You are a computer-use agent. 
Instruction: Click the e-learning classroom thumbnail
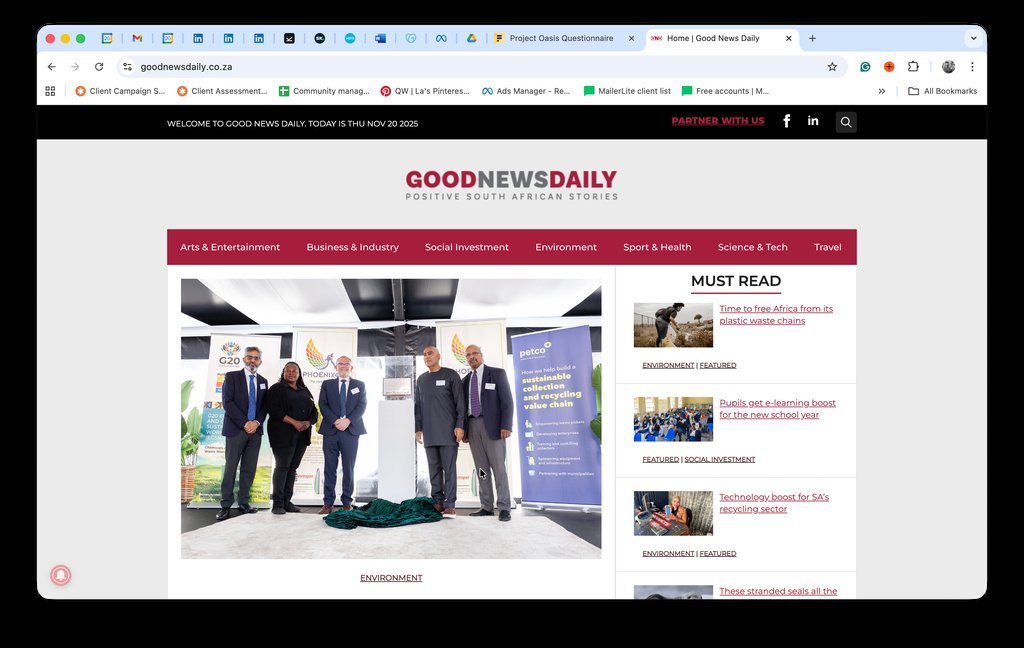click(673, 419)
